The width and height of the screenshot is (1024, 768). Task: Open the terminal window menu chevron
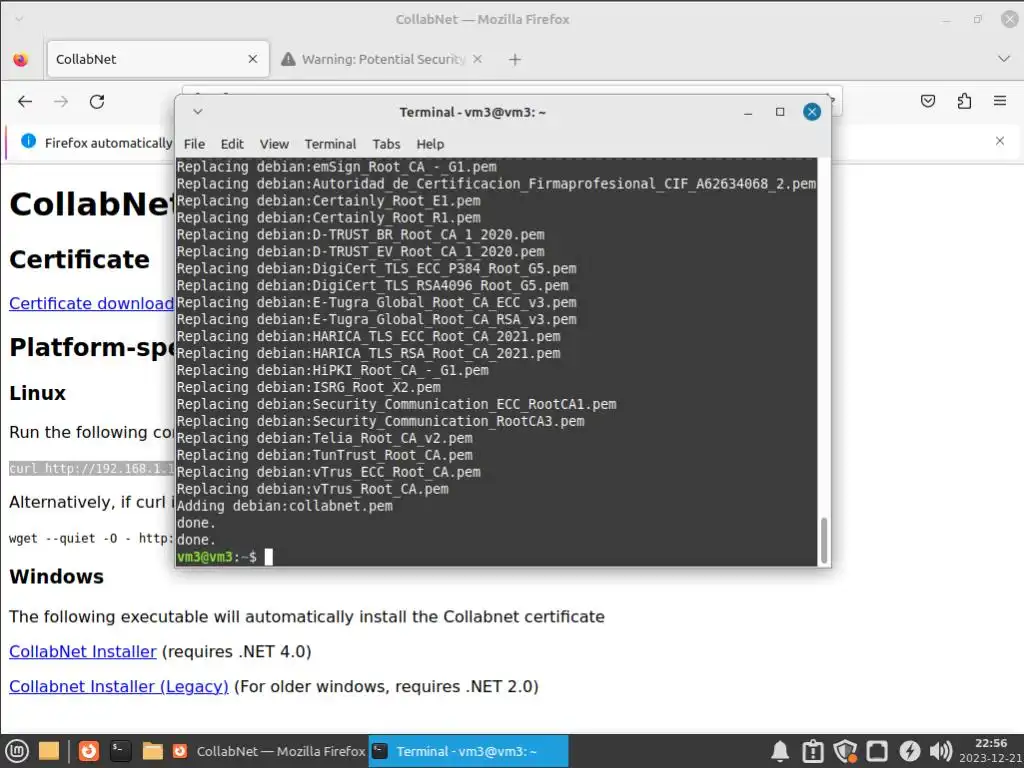pos(198,112)
